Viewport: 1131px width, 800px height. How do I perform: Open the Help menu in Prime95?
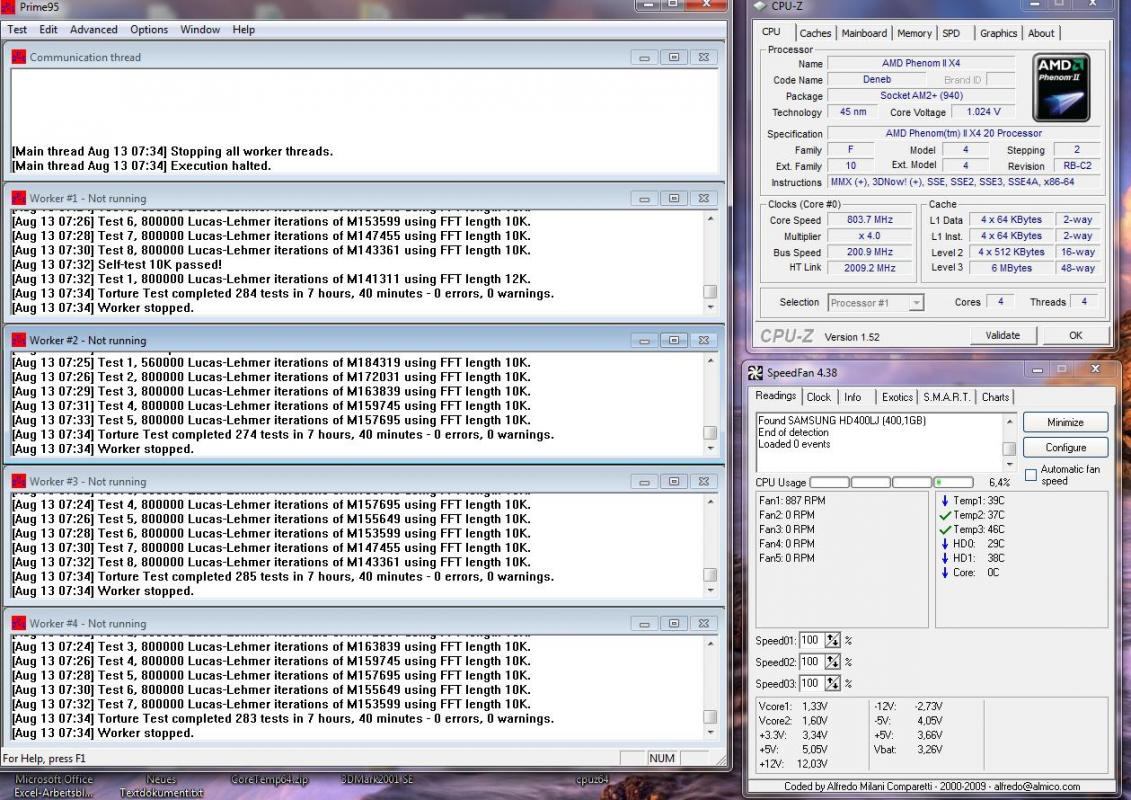click(243, 30)
